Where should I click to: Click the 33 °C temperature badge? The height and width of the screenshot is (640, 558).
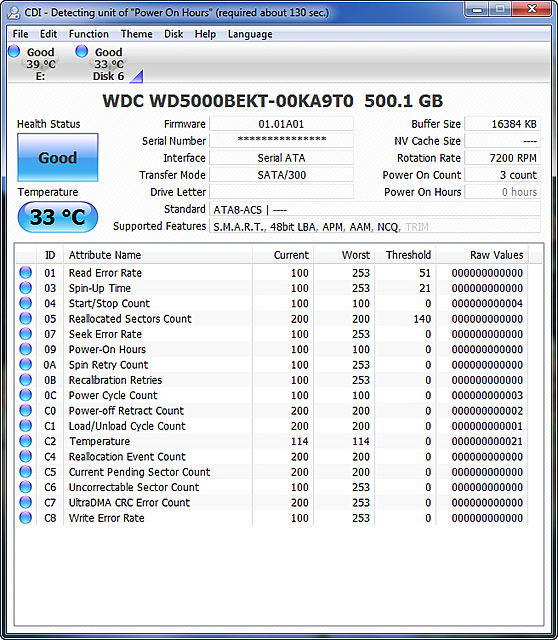point(58,217)
